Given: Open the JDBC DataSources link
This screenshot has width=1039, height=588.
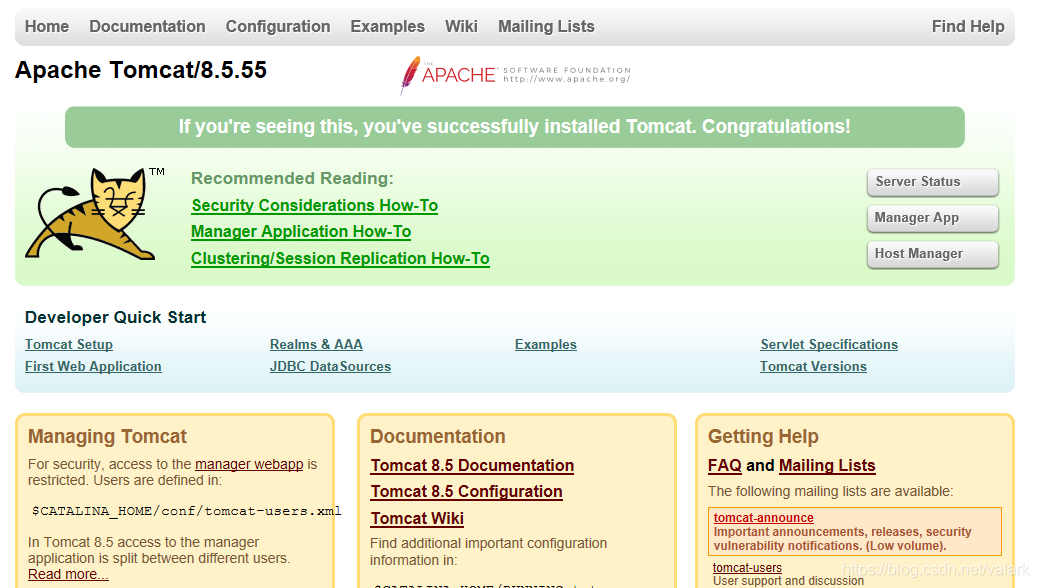Looking at the screenshot, I should (x=330, y=367).
